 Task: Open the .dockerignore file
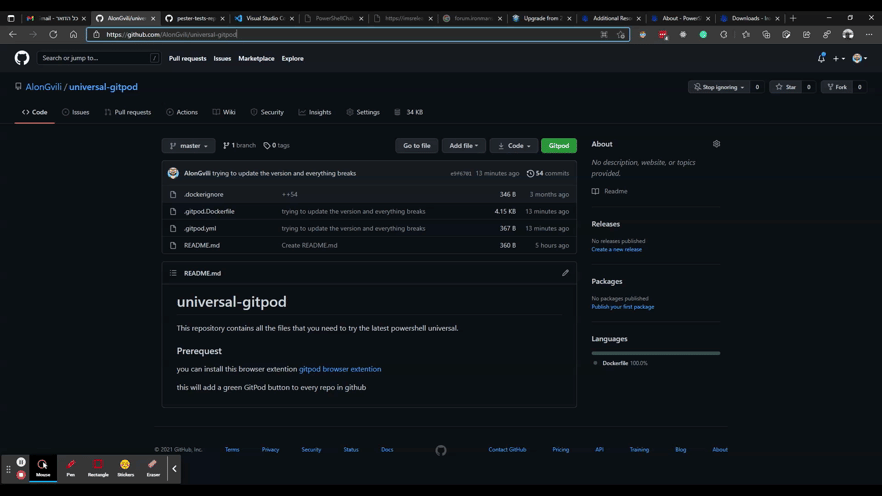pyautogui.click(x=204, y=195)
